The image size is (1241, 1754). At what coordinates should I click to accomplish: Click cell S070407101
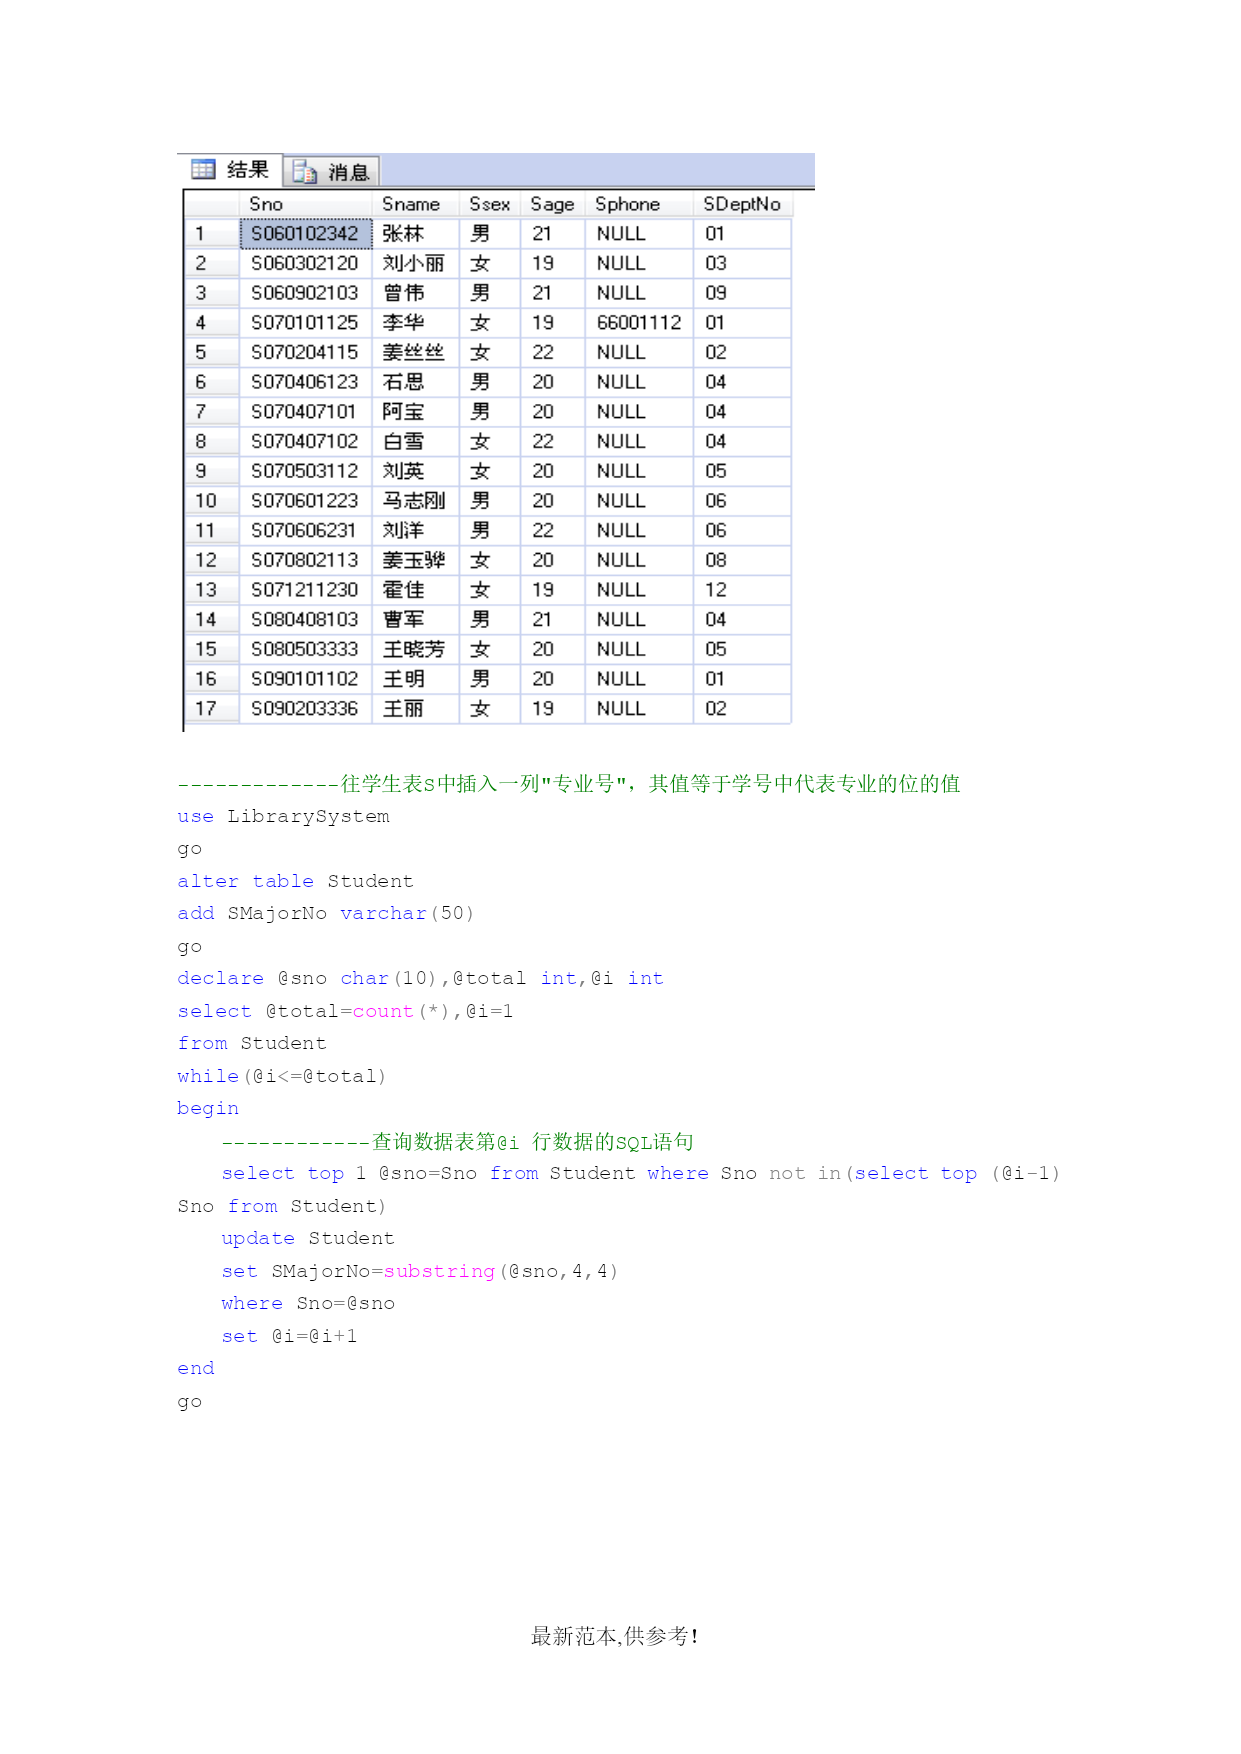click(306, 412)
